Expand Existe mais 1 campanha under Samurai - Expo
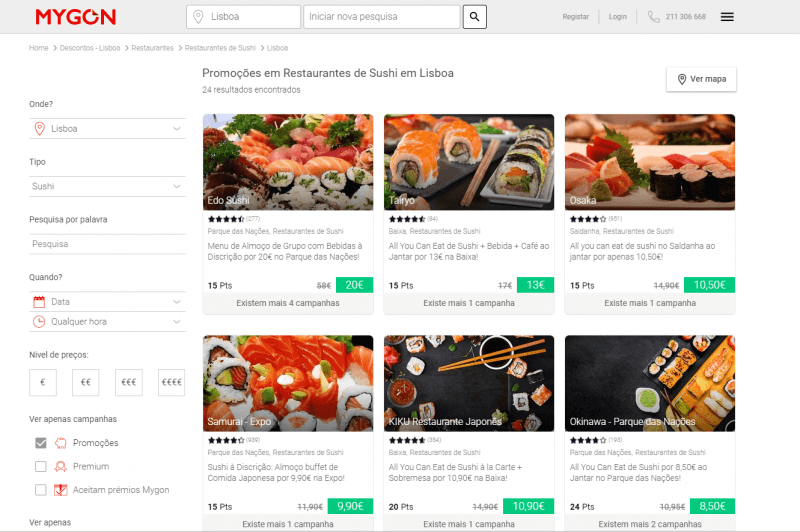Screen dimensions: 800x532 (x=288, y=524)
